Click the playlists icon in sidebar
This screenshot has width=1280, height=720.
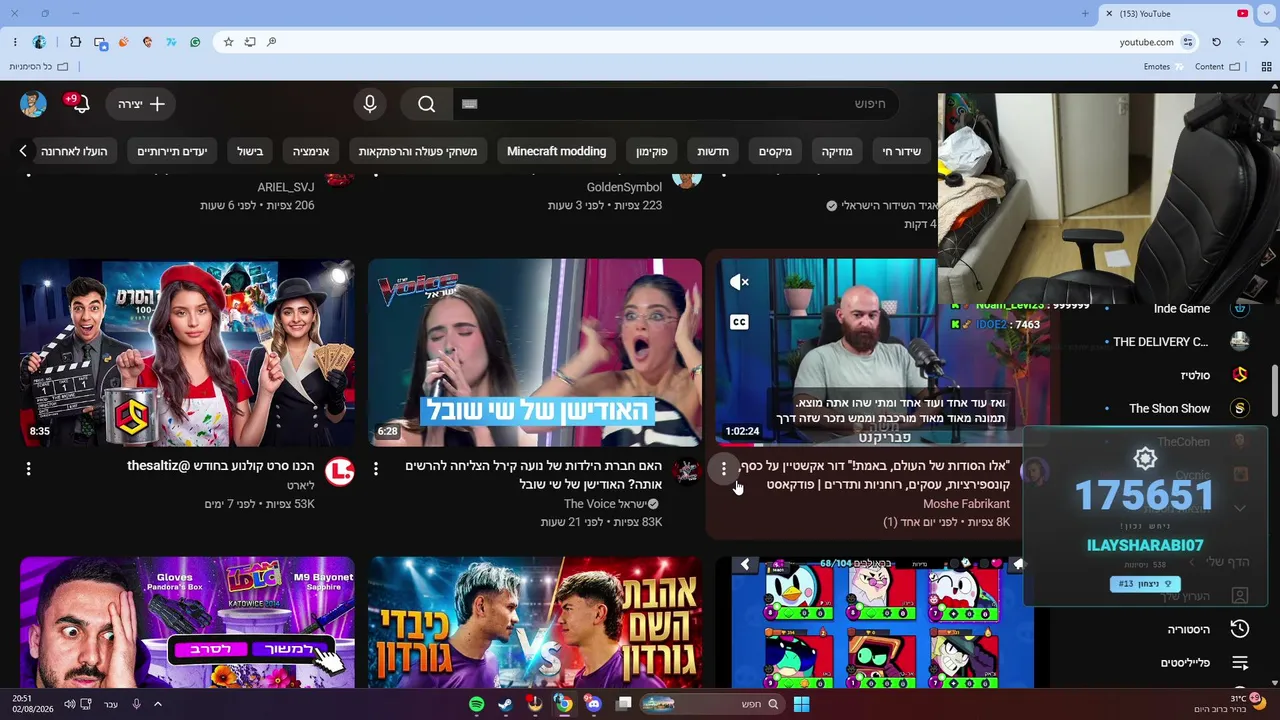(x=1240, y=663)
